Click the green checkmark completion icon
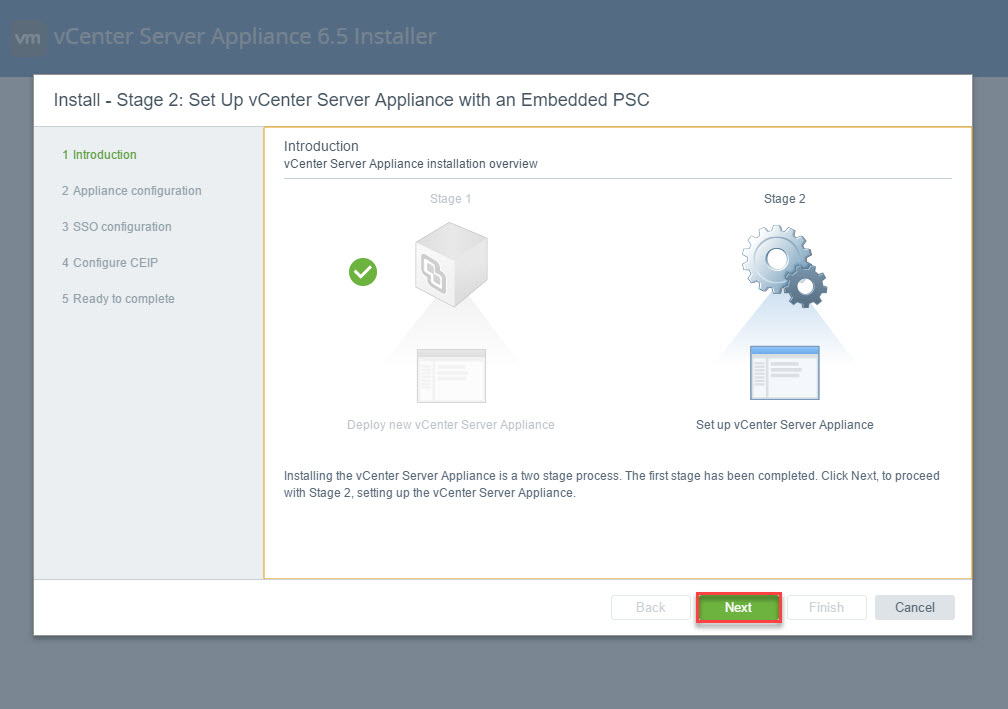Screen dimensions: 1008x709 363,271
